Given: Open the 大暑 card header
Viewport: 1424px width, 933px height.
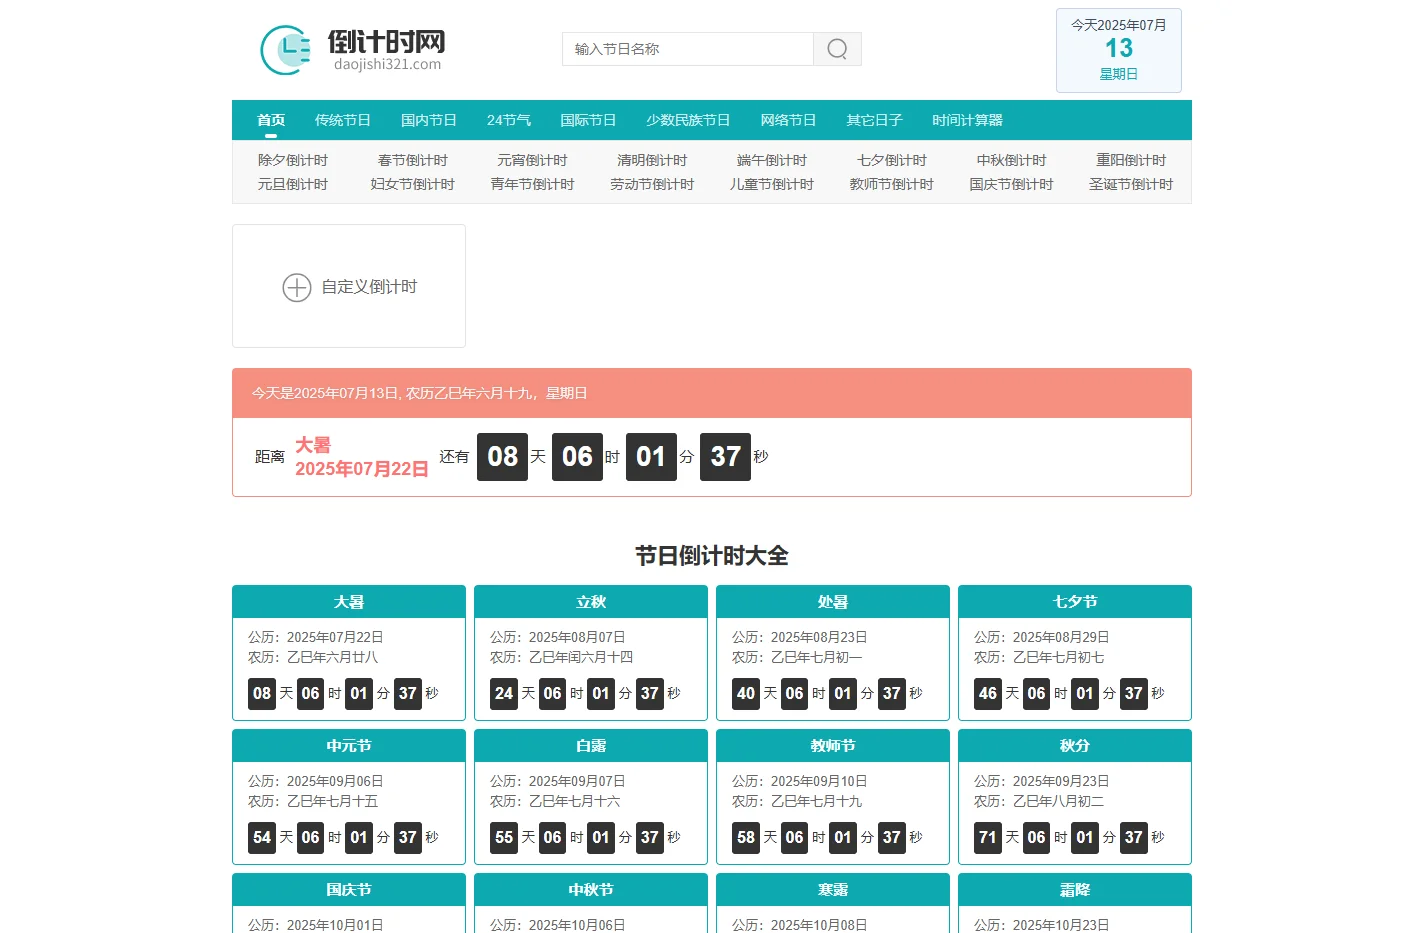Looking at the screenshot, I should pos(349,602).
